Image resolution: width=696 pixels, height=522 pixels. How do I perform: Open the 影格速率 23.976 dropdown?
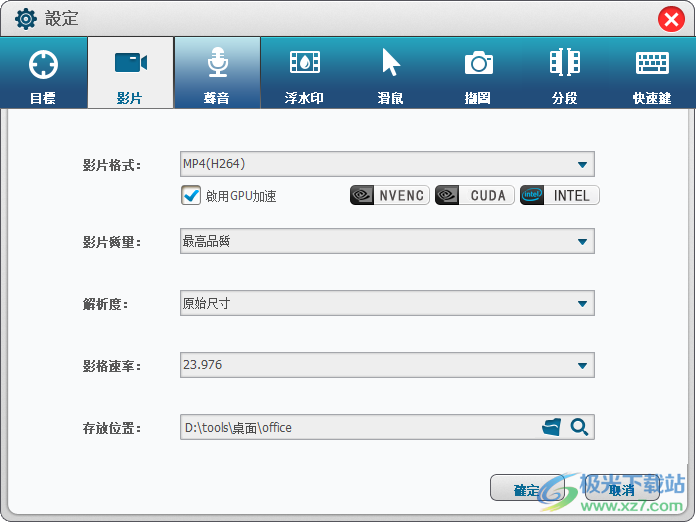pyautogui.click(x=387, y=365)
